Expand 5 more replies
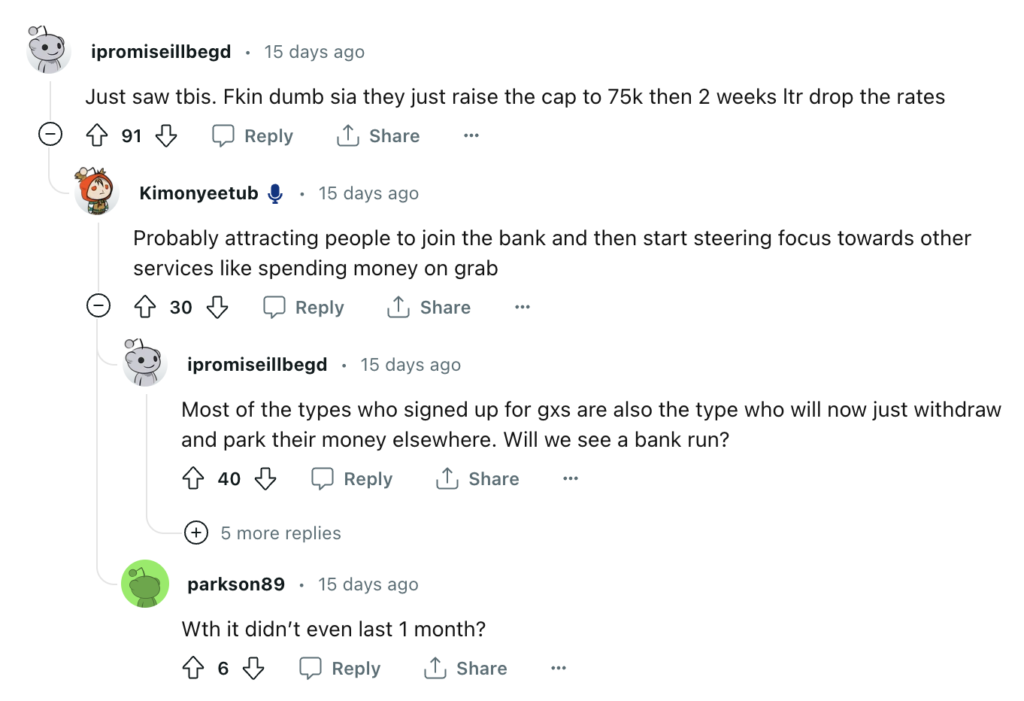Image resolution: width=1024 pixels, height=701 pixels. tap(263, 533)
